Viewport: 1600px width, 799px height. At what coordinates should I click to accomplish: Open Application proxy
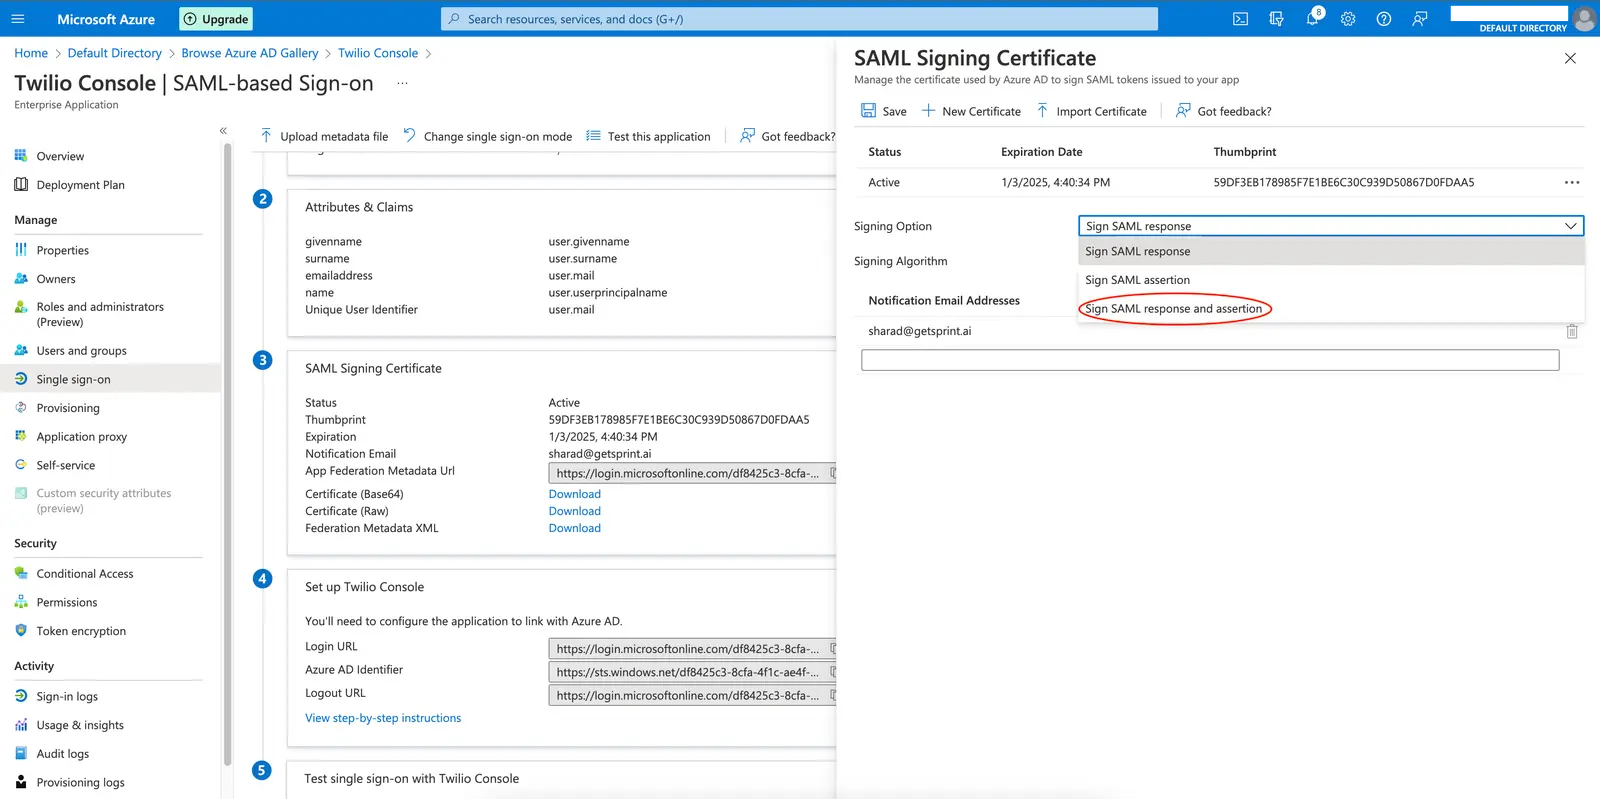[x=81, y=437]
